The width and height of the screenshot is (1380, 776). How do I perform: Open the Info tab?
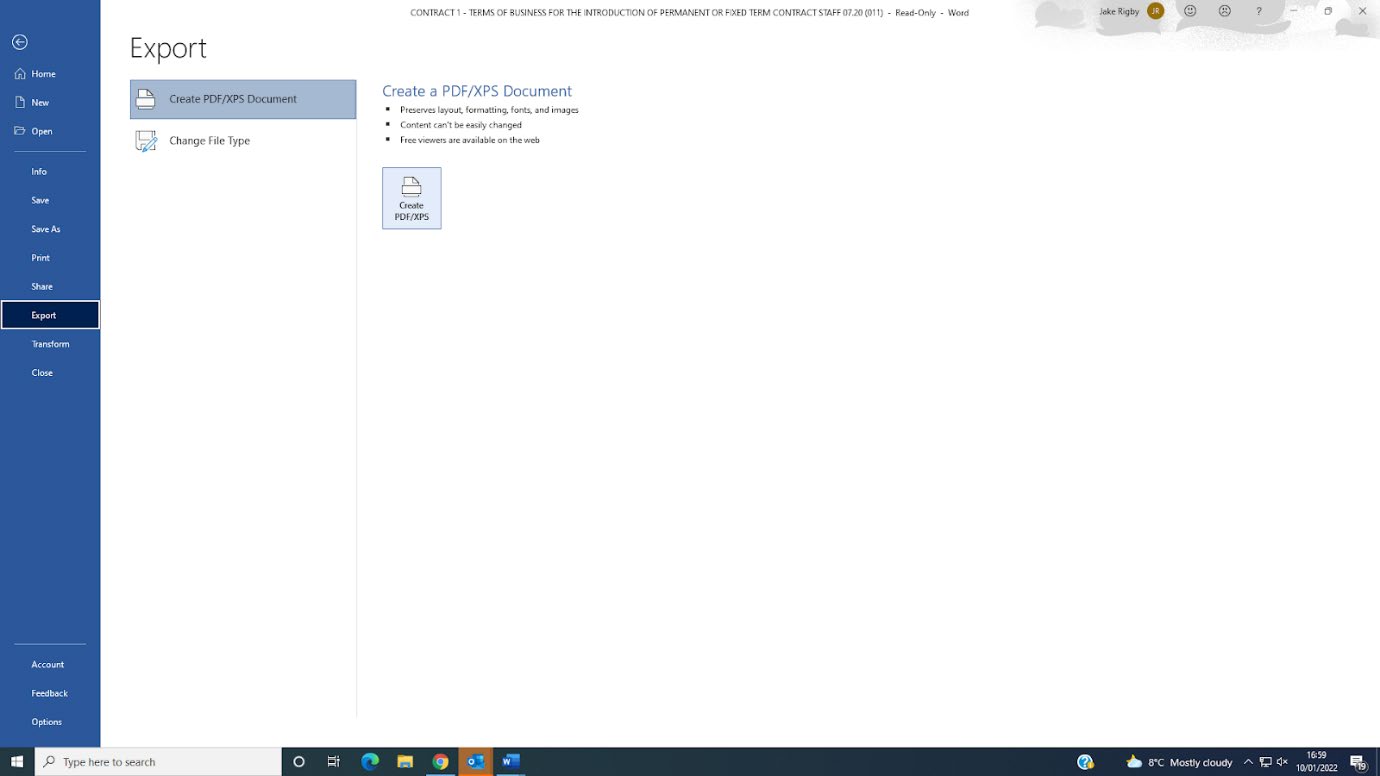pyautogui.click(x=39, y=172)
